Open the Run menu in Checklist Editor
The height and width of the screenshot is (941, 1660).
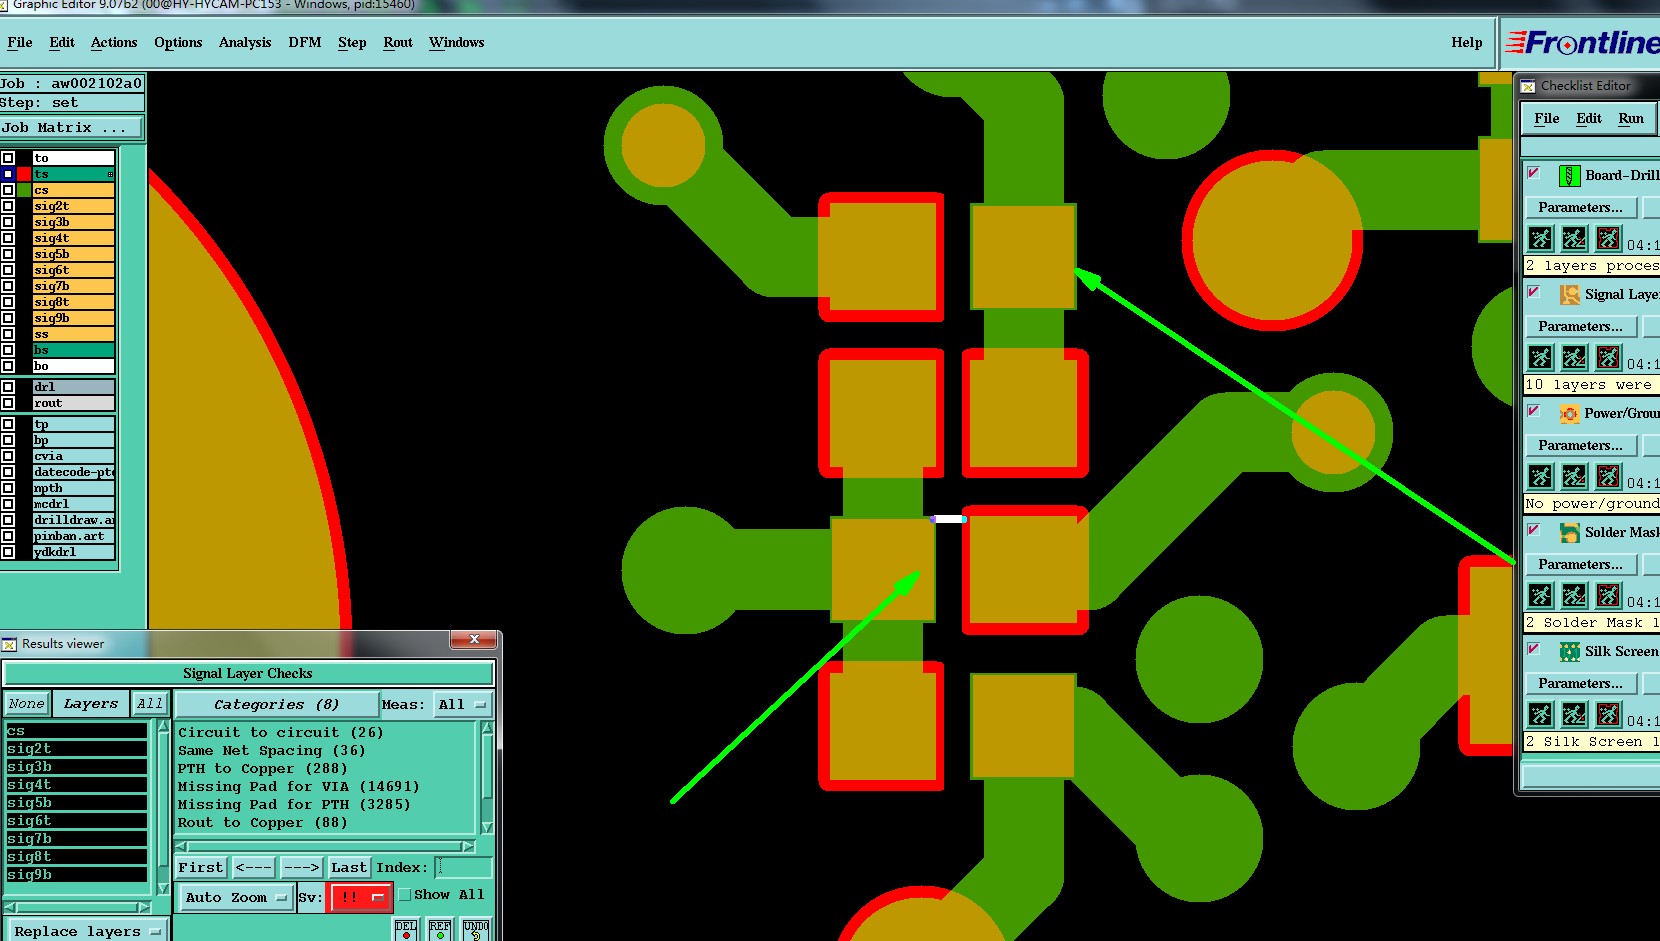(x=1631, y=119)
